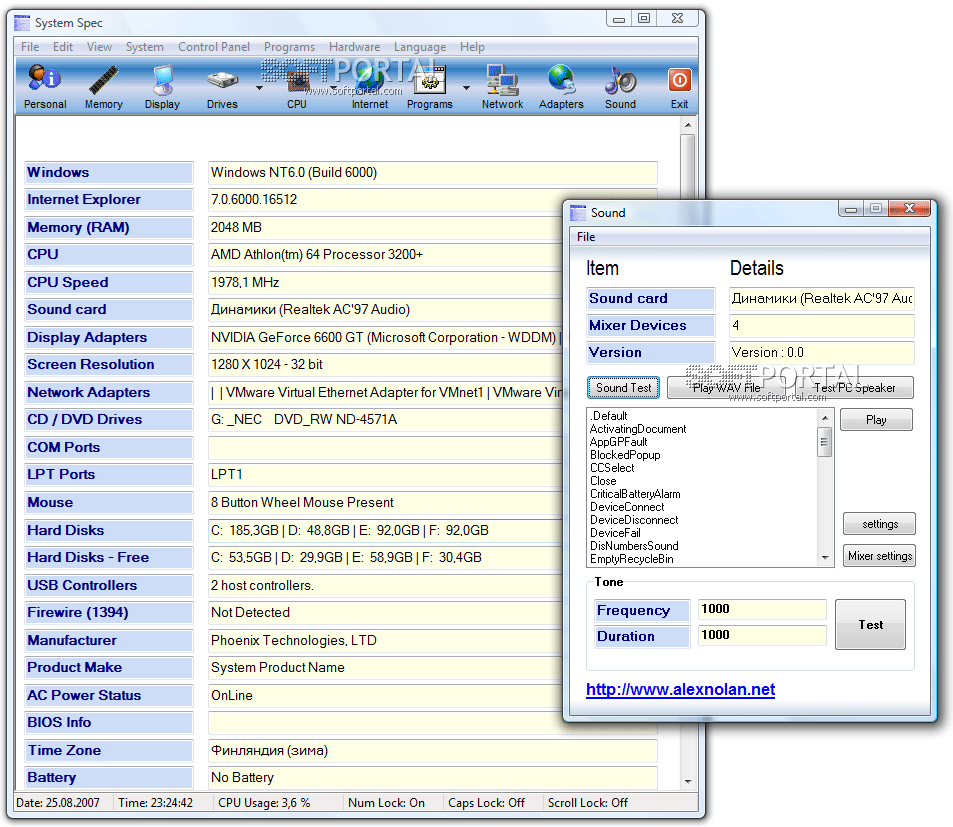
Task: Click the Duration value field
Action: click(762, 636)
